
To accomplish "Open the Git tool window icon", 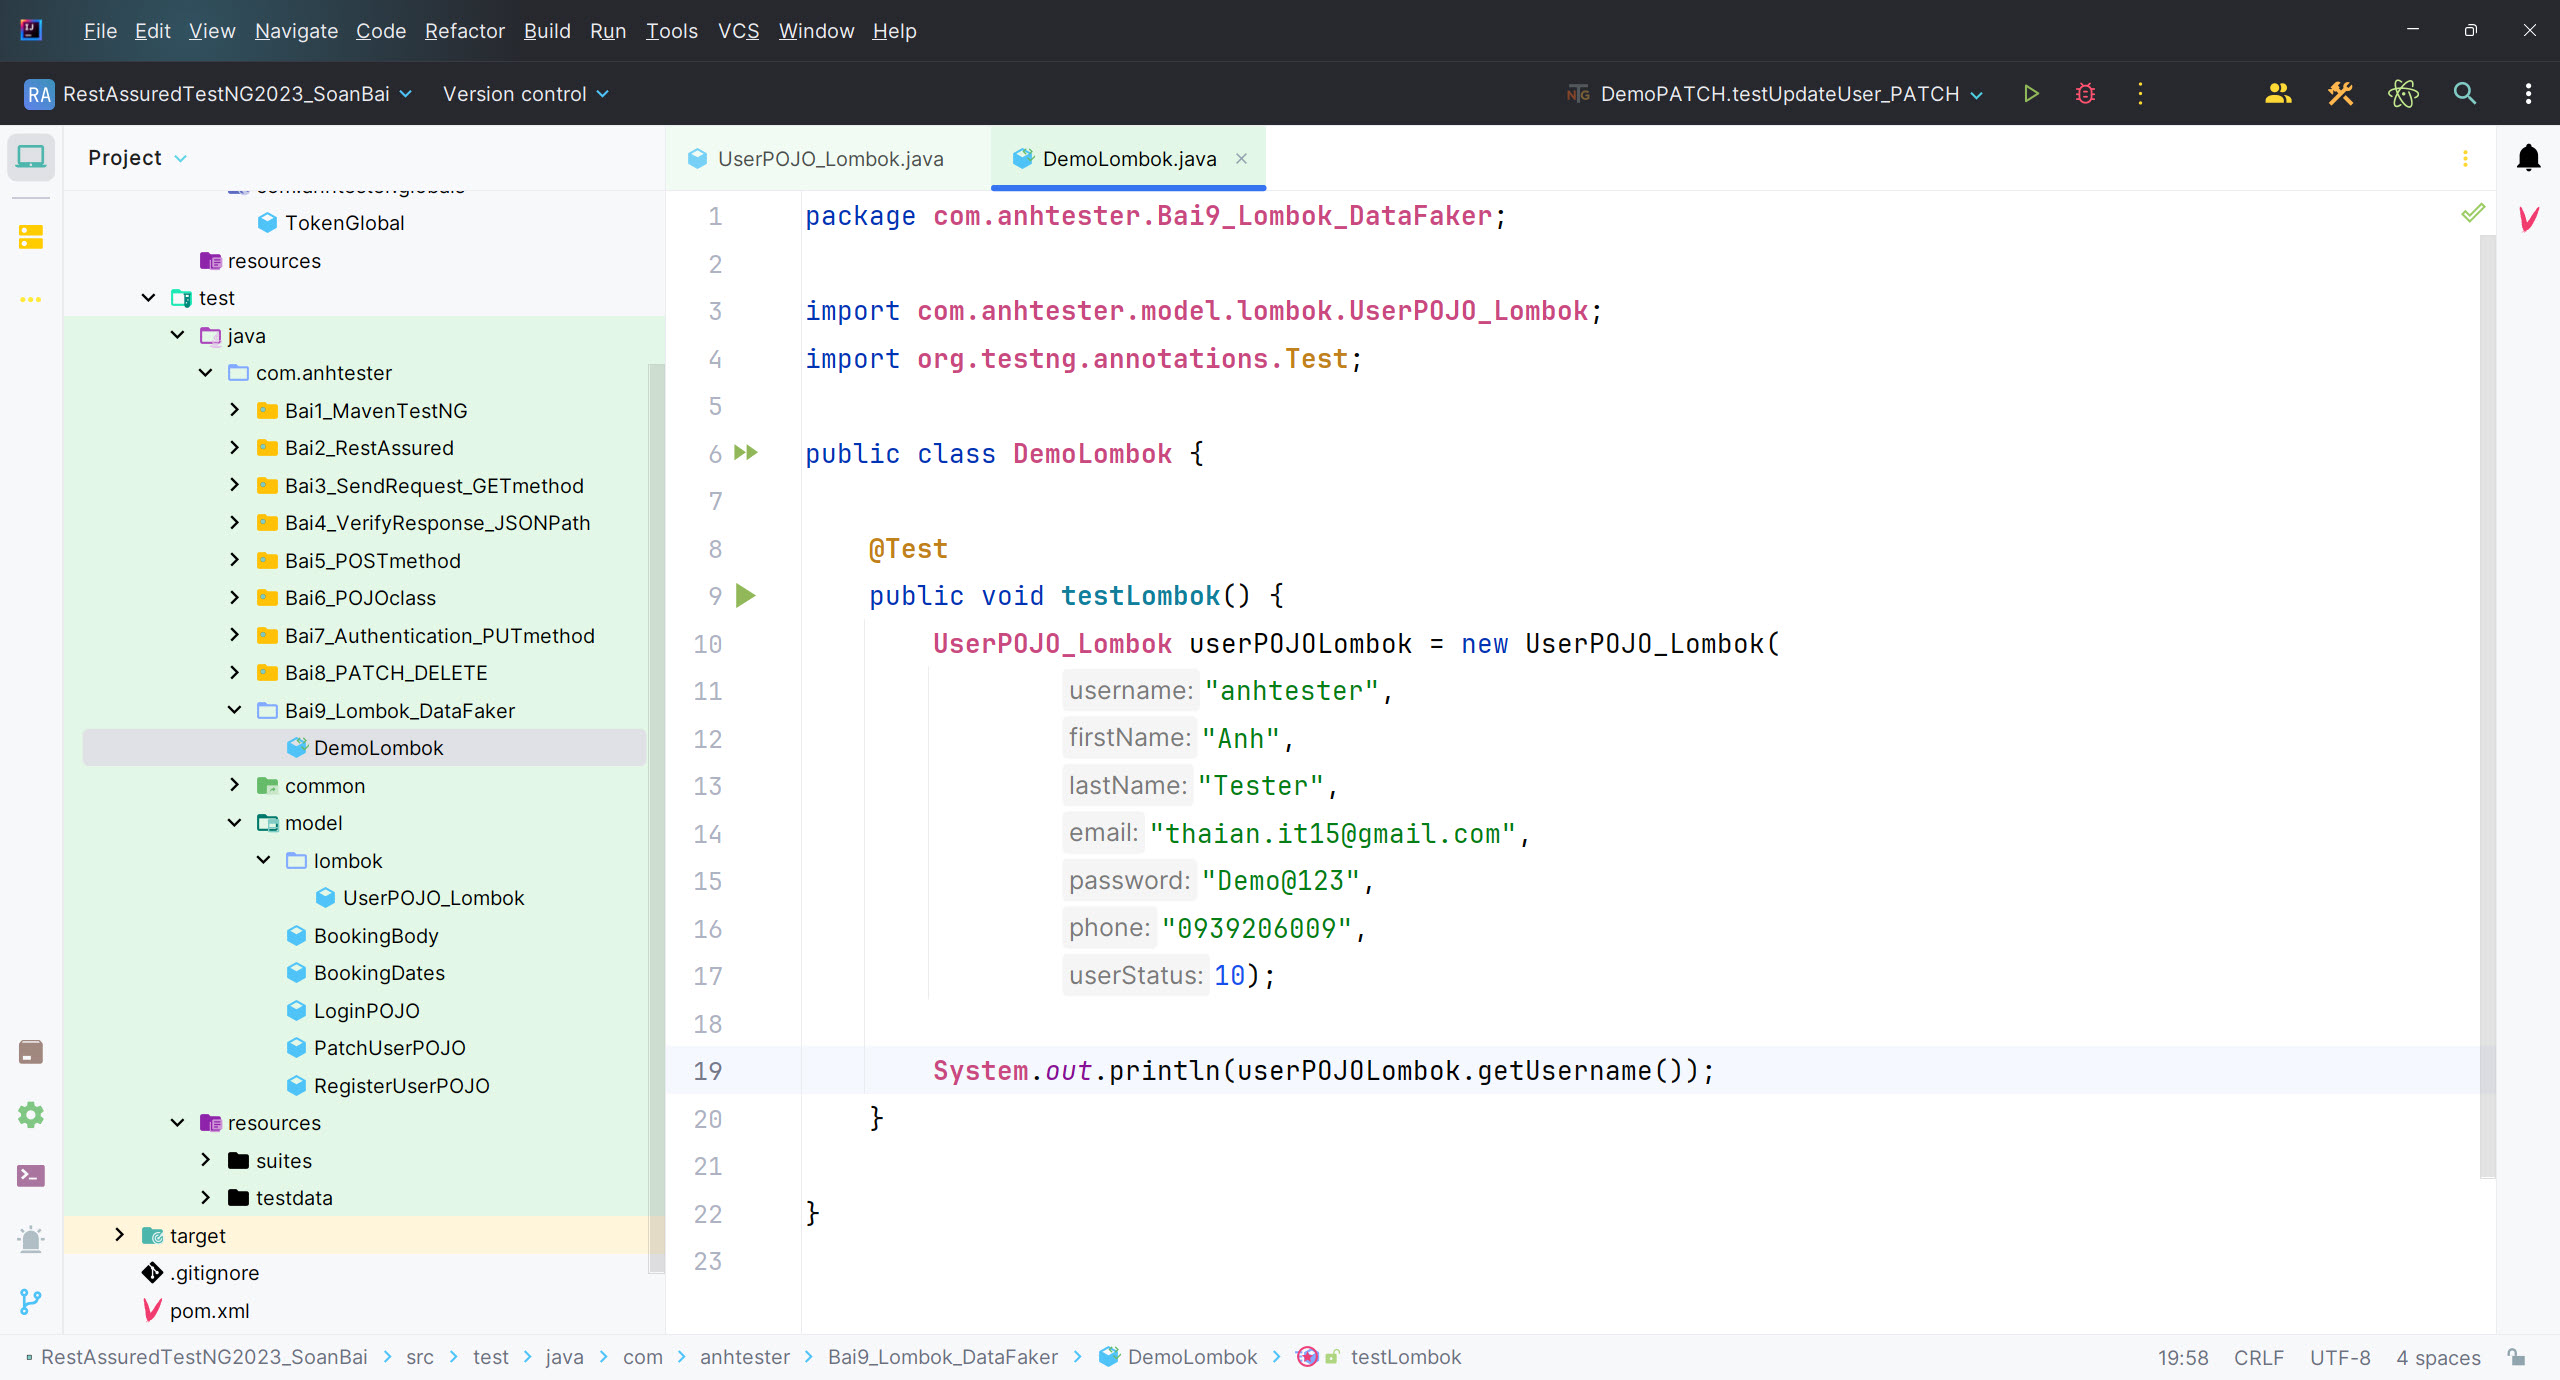I will point(31,1301).
